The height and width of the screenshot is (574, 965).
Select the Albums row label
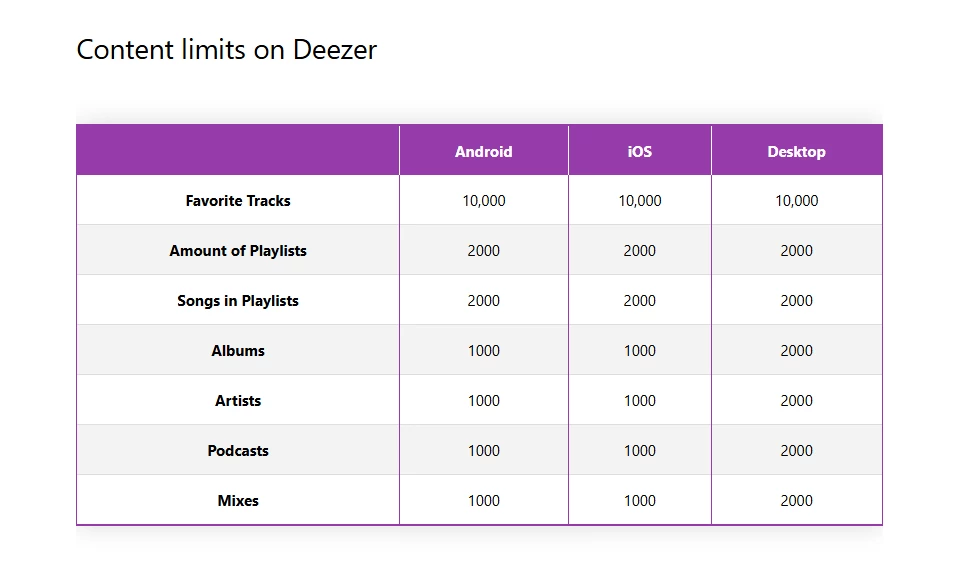(x=238, y=351)
